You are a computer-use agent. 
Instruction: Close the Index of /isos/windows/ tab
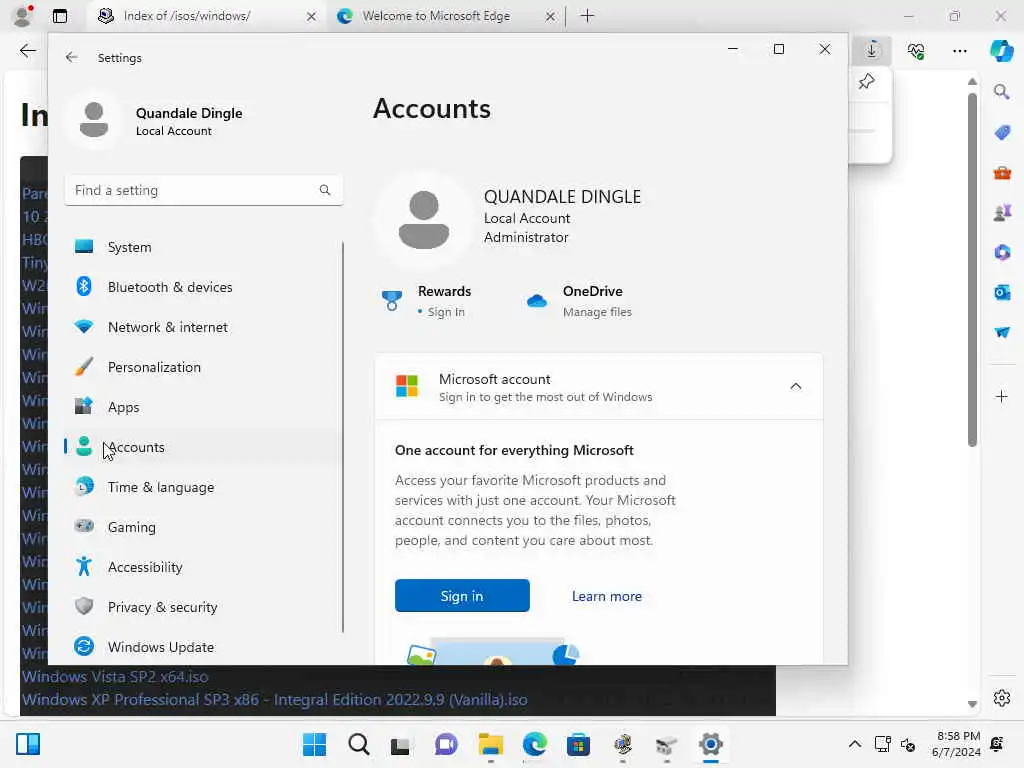pyautogui.click(x=312, y=16)
